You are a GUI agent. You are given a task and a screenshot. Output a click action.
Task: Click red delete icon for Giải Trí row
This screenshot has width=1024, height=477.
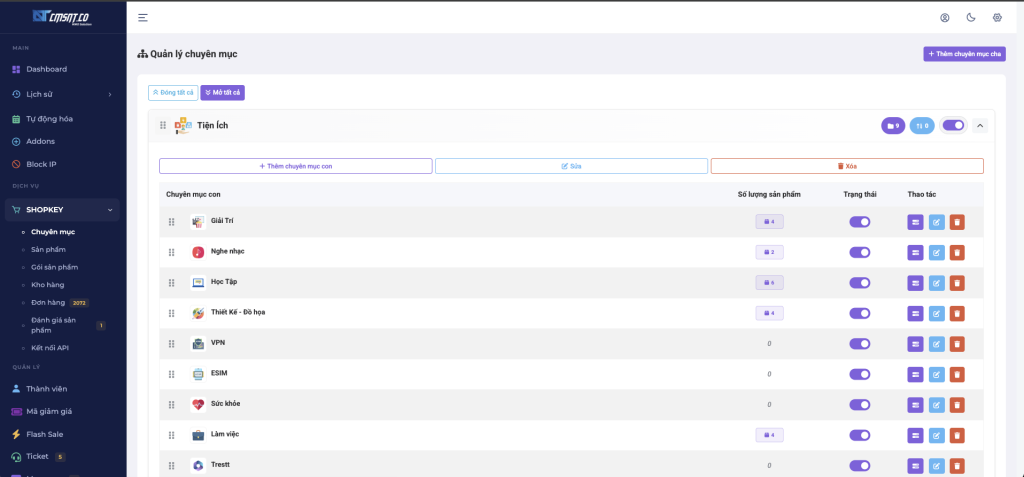click(957, 222)
